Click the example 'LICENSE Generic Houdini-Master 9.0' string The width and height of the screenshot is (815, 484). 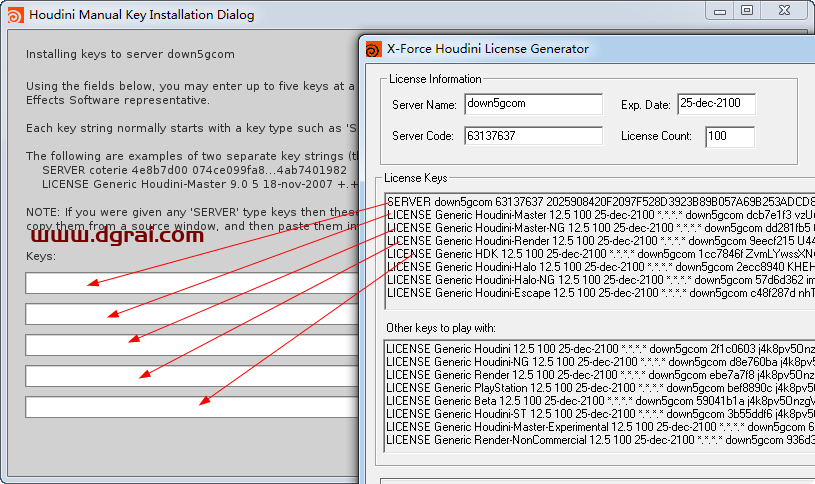[x=200, y=184]
